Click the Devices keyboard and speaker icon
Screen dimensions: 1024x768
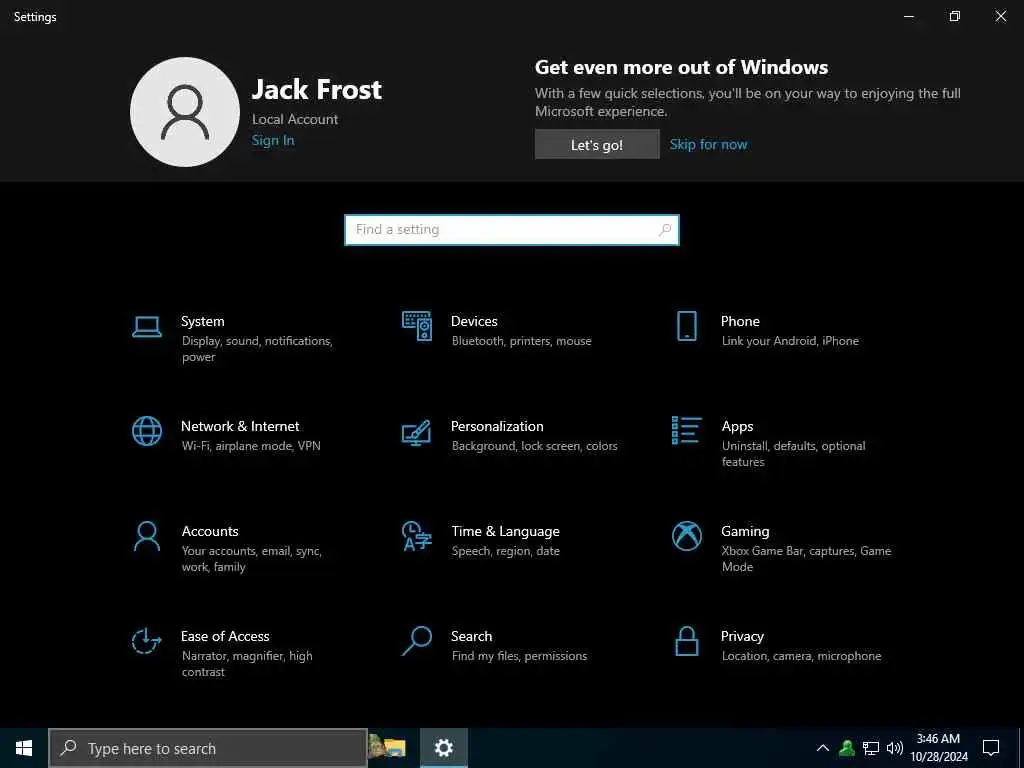417,326
